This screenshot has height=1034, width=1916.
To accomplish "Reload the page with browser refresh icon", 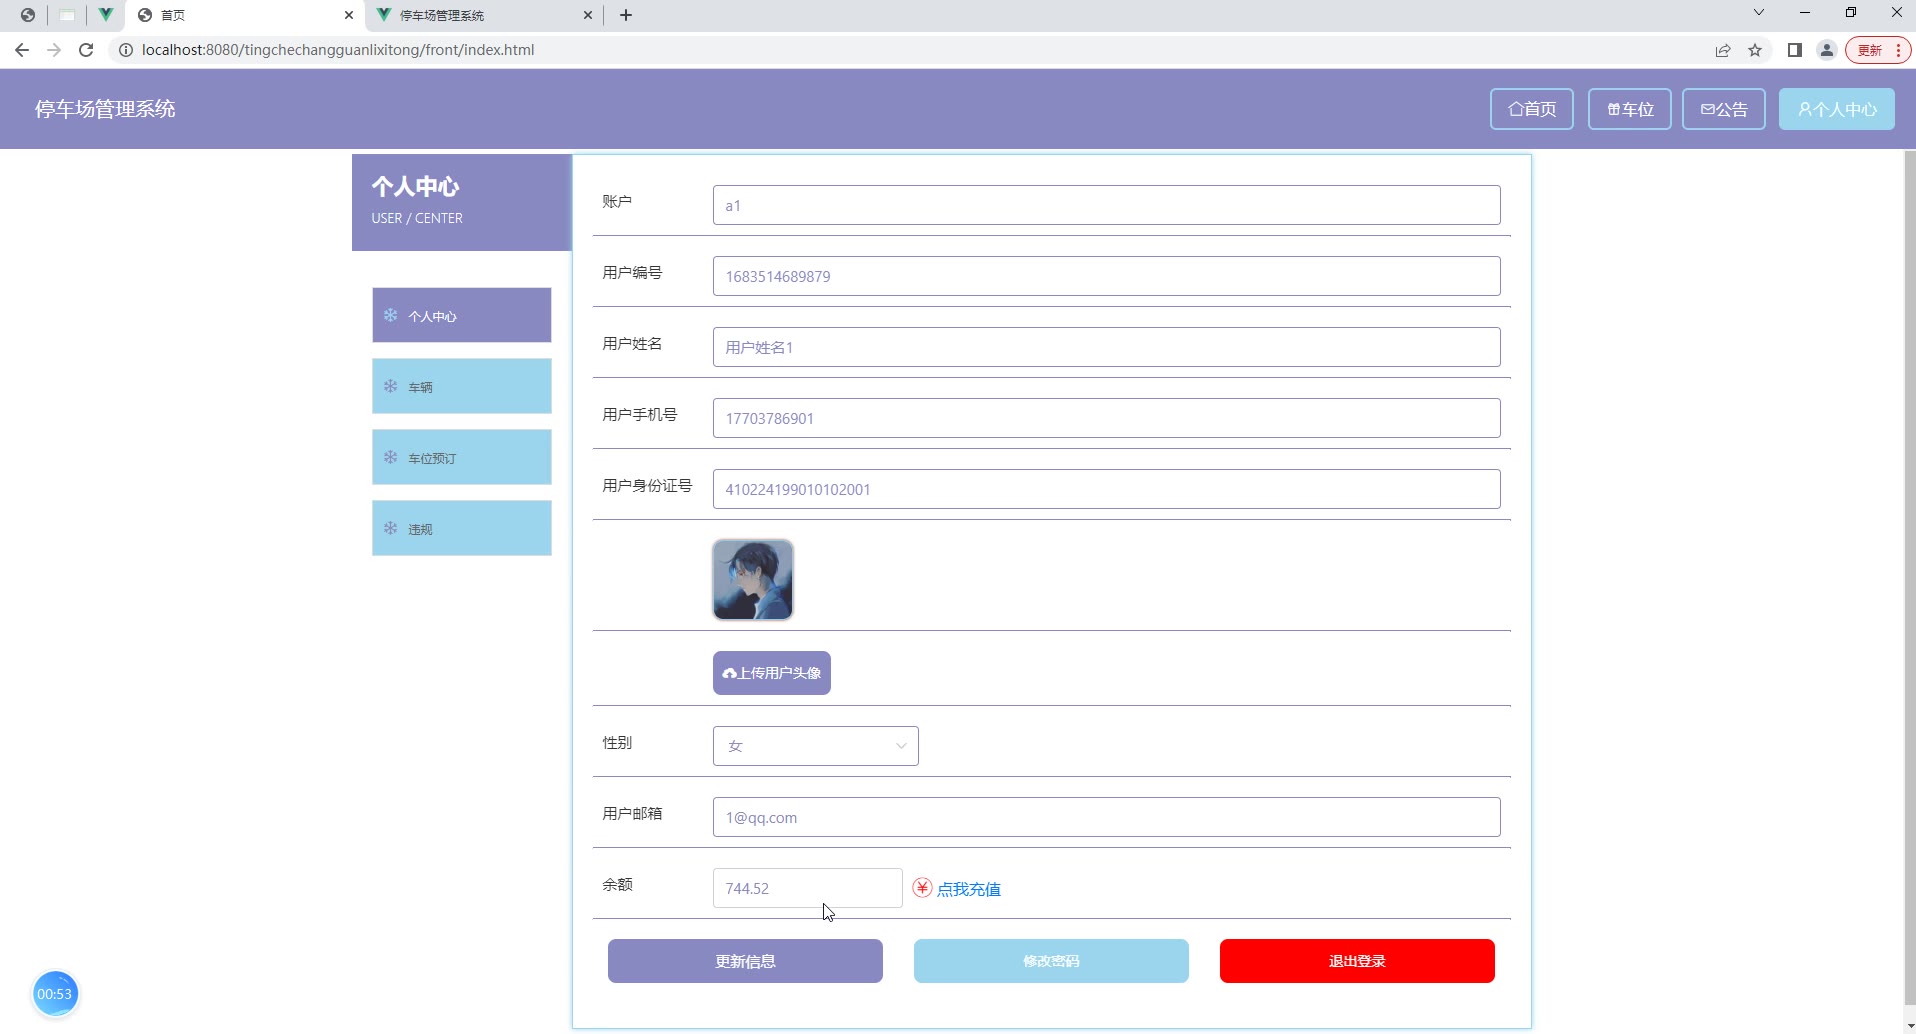I will point(86,50).
